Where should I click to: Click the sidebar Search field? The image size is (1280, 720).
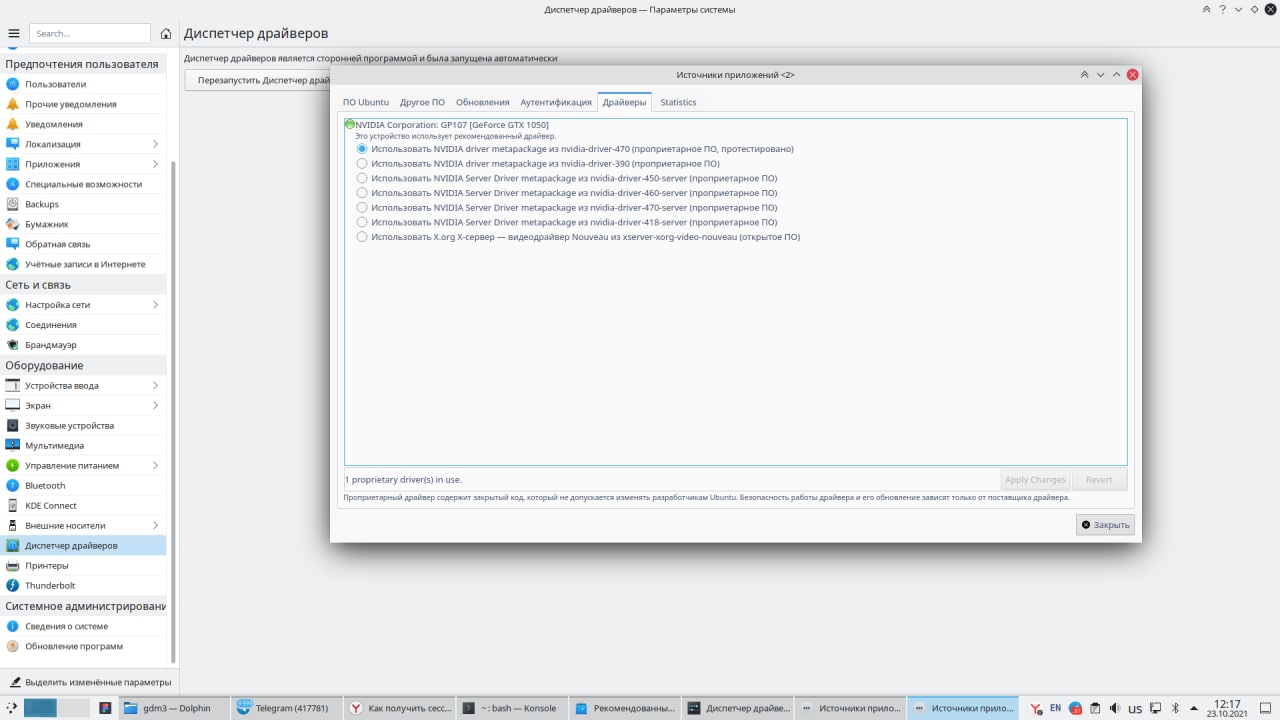tap(90, 33)
